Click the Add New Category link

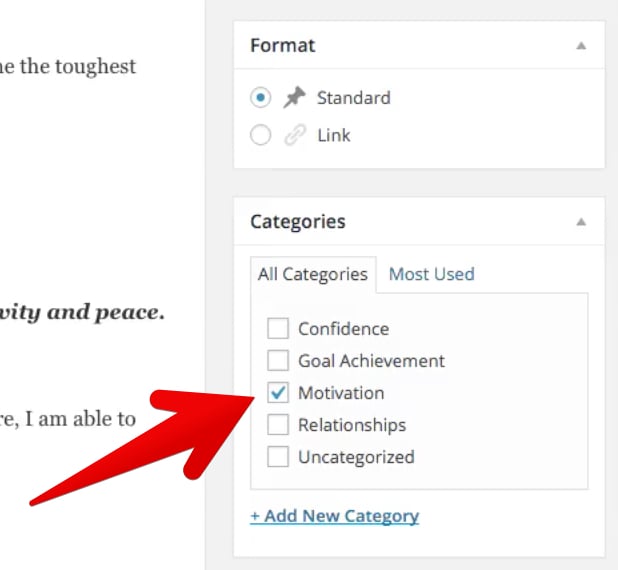pyautogui.click(x=334, y=516)
